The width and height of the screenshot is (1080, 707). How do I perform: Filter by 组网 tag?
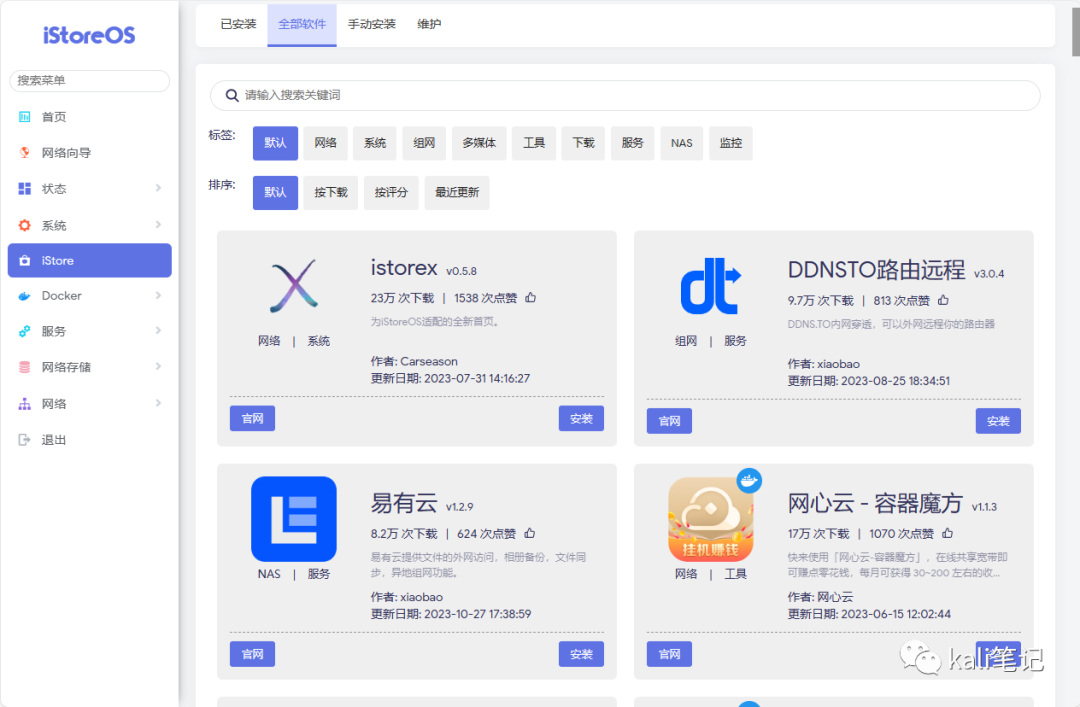[424, 143]
